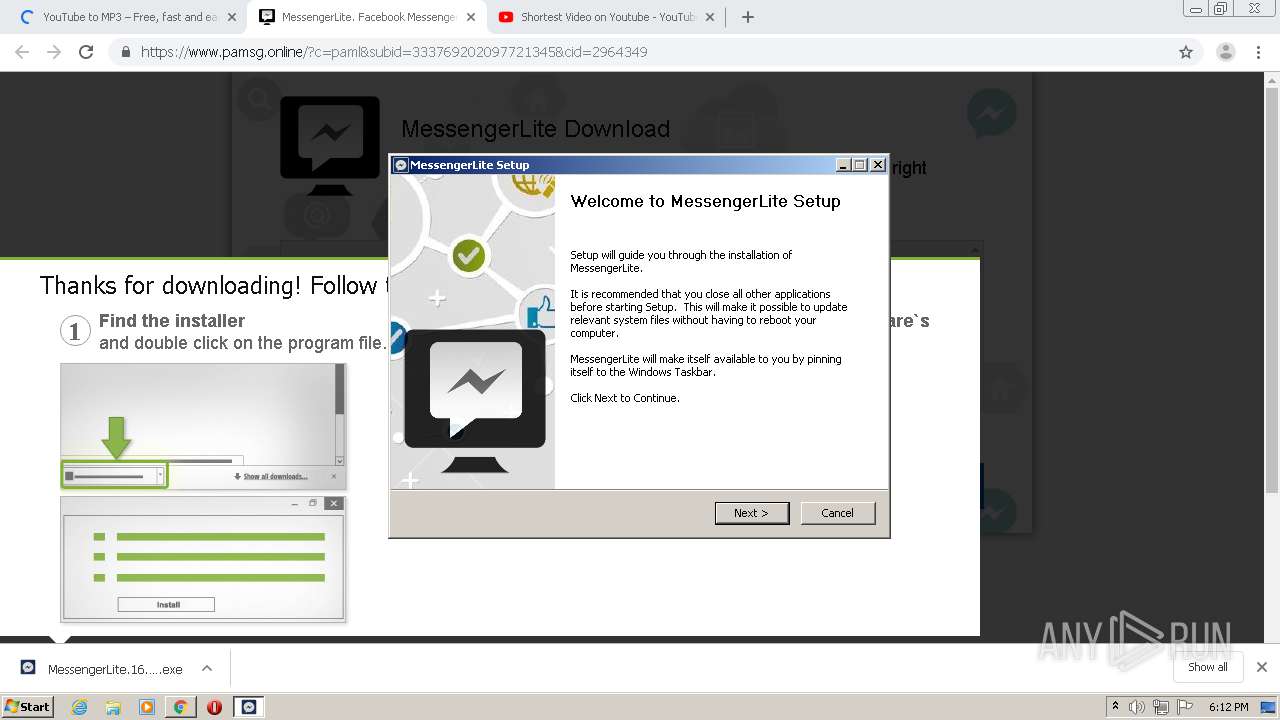Screen dimensions: 1280x720
Task: Click the installer instructions thumbnail
Action: point(203,426)
